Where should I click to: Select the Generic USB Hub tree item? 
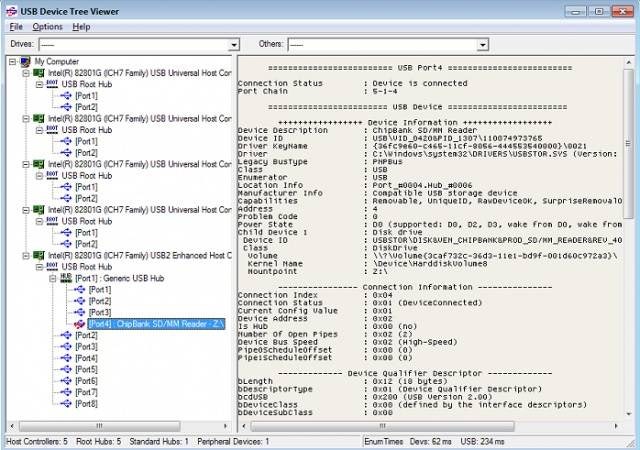pyautogui.click(x=120, y=278)
